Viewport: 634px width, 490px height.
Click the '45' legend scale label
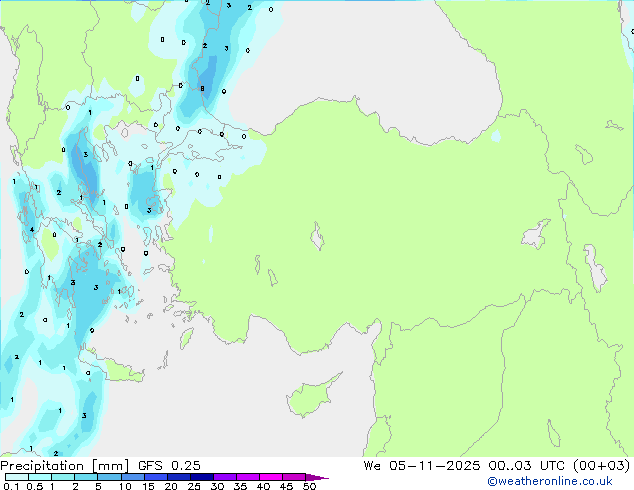pos(286,486)
